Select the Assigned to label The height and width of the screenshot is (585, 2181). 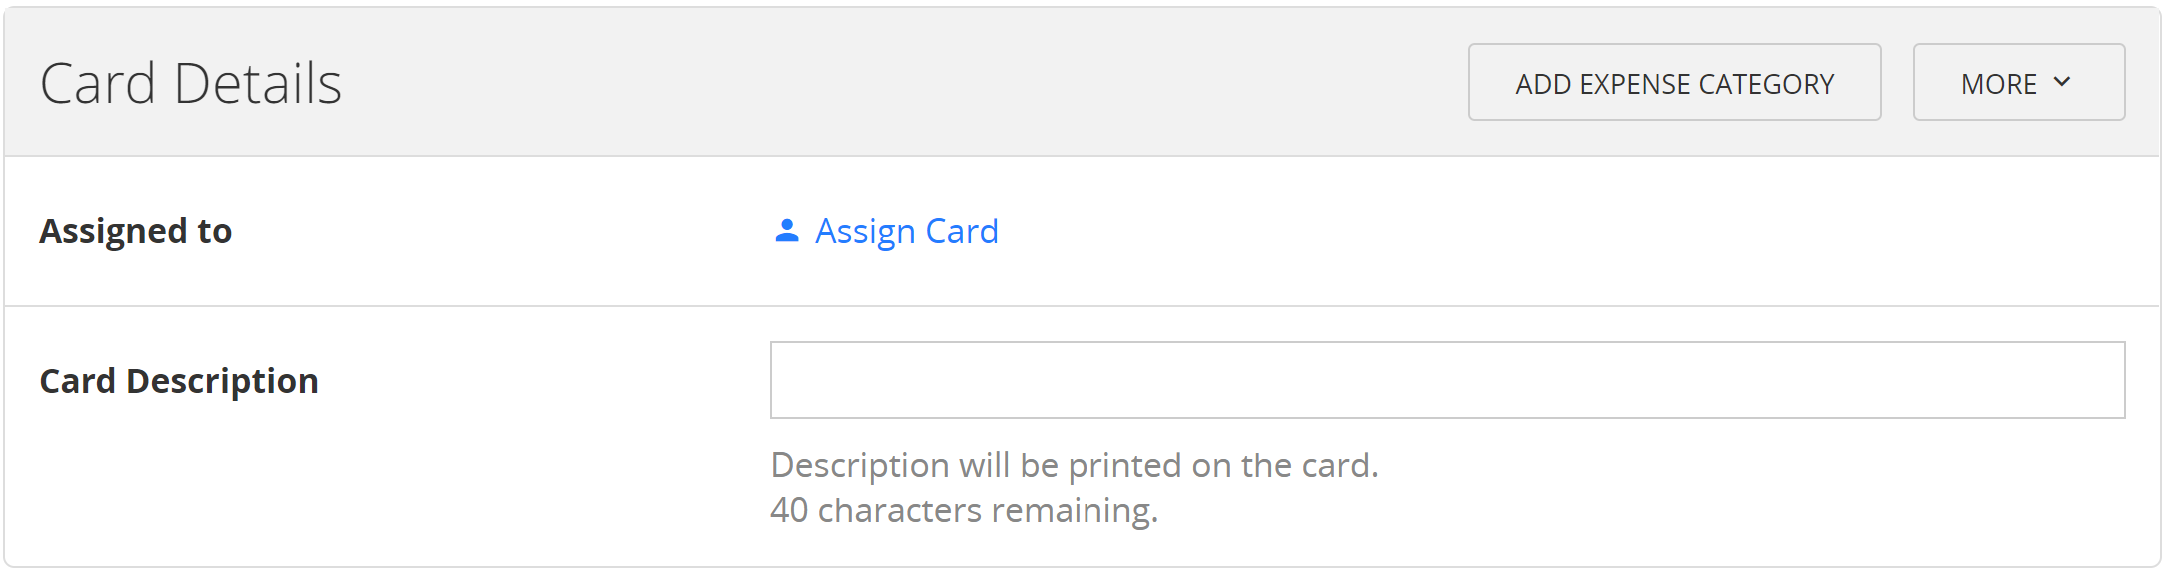[136, 231]
